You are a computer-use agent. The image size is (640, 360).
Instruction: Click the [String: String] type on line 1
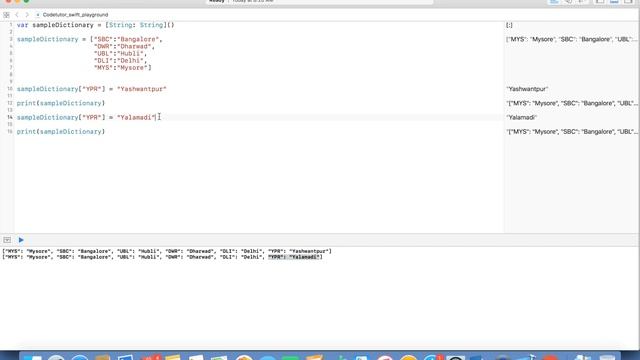click(136, 25)
